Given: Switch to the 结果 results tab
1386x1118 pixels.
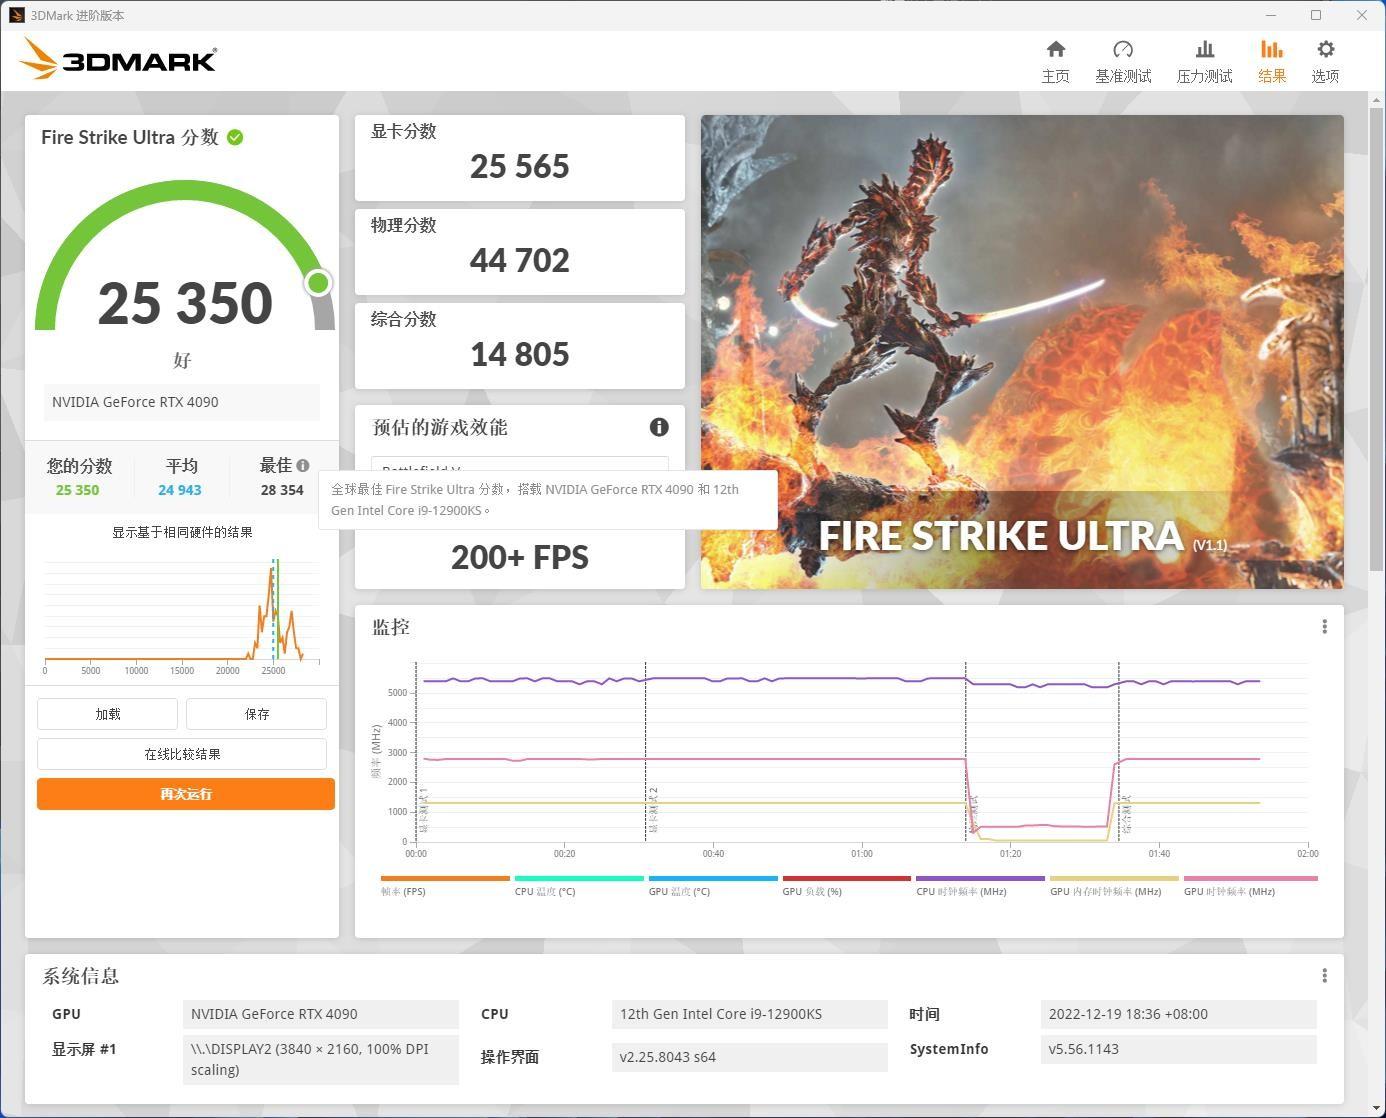Looking at the screenshot, I should coord(1272,62).
